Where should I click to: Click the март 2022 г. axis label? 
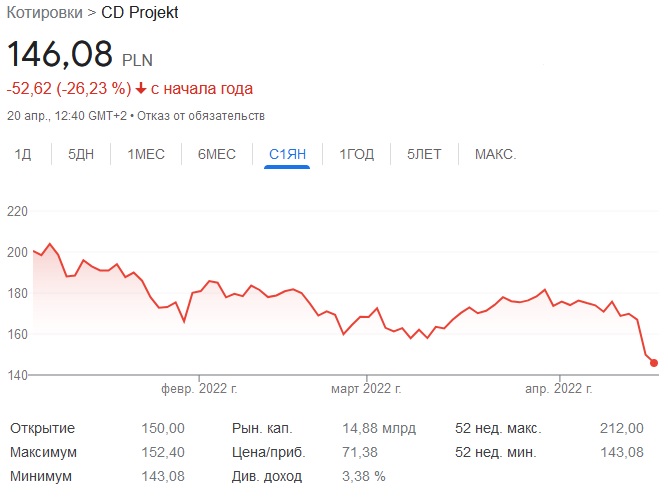365,388
